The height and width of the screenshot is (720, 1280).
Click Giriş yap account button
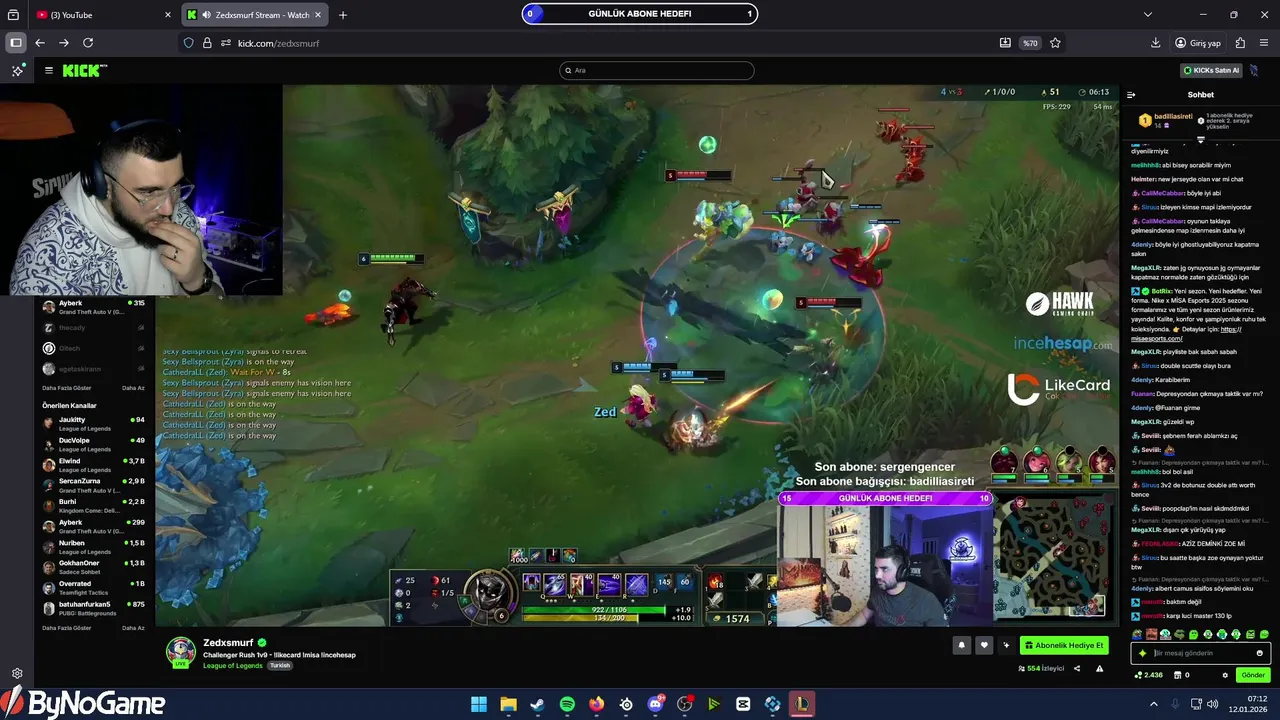point(1198,43)
